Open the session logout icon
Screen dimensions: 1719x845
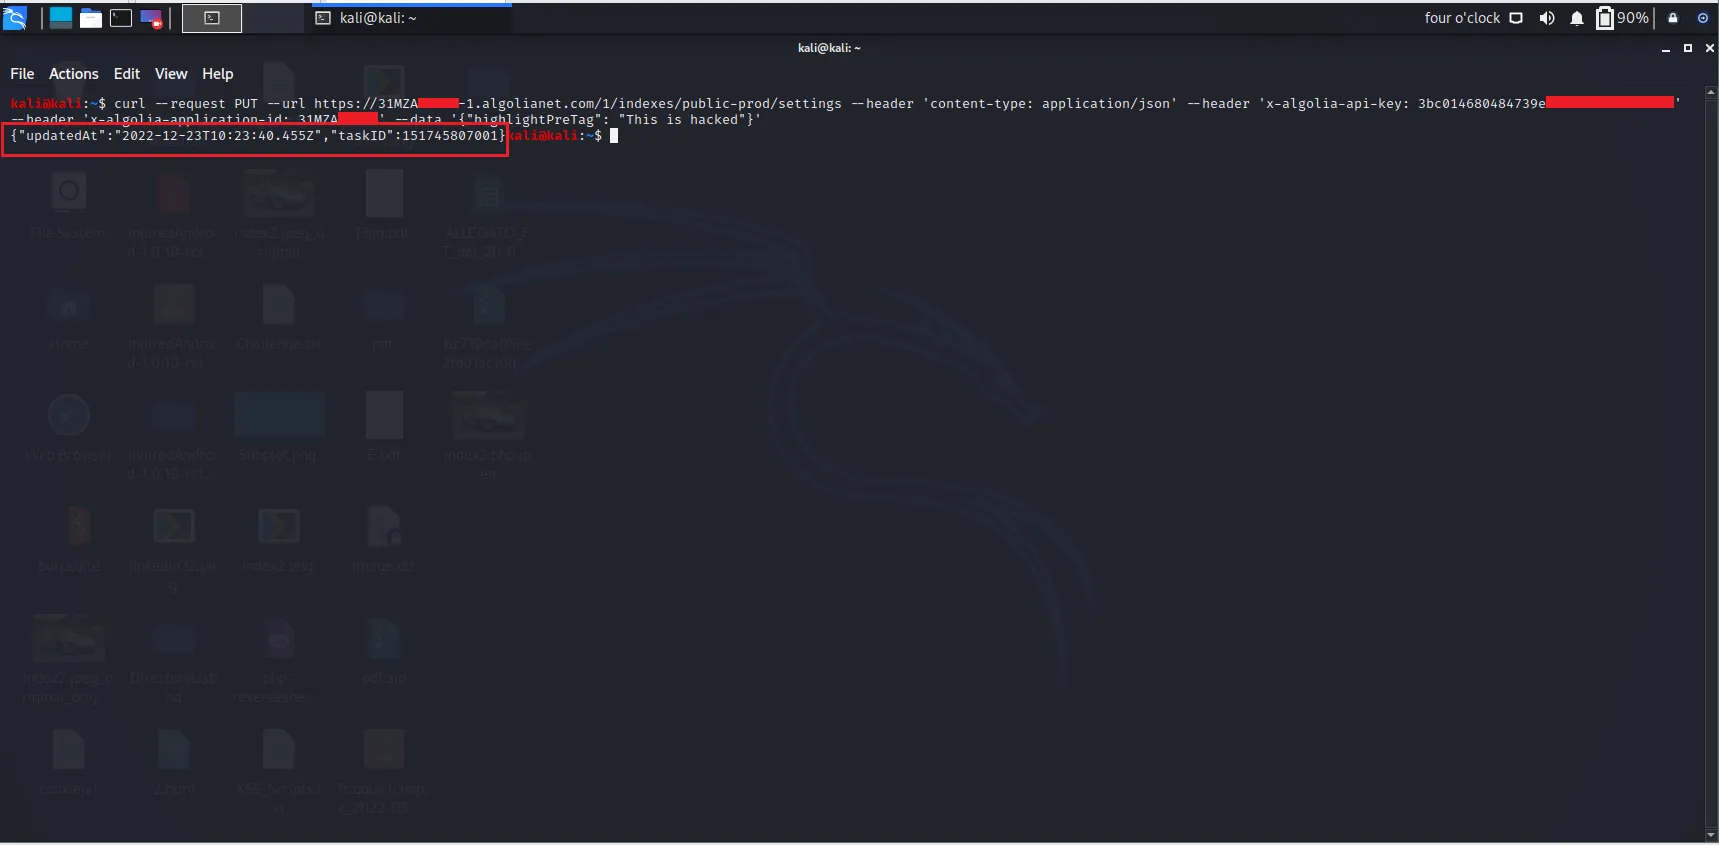coord(1703,18)
